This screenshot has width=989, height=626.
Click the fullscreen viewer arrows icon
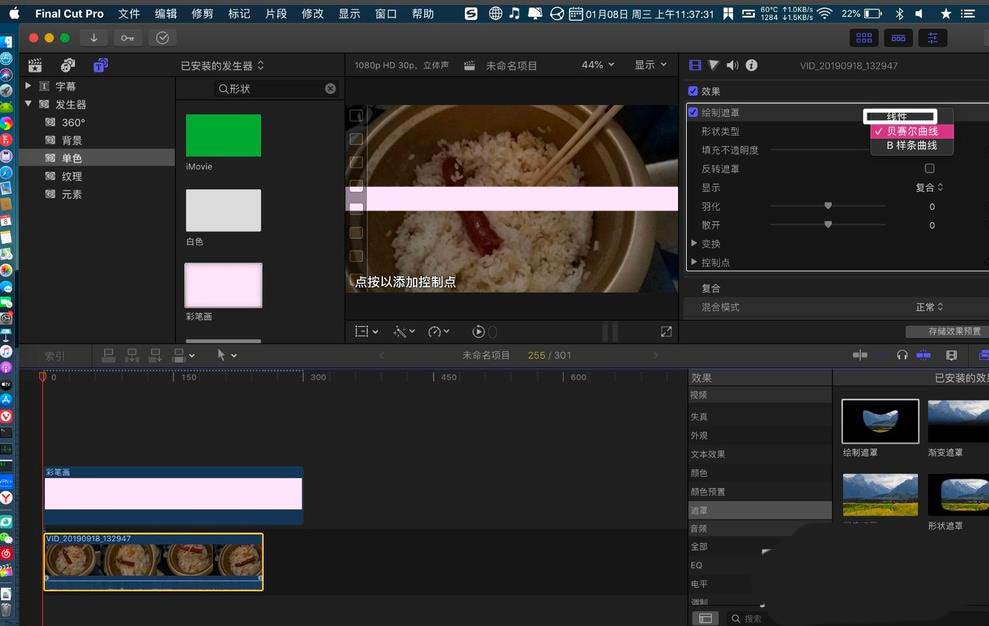[x=666, y=331]
